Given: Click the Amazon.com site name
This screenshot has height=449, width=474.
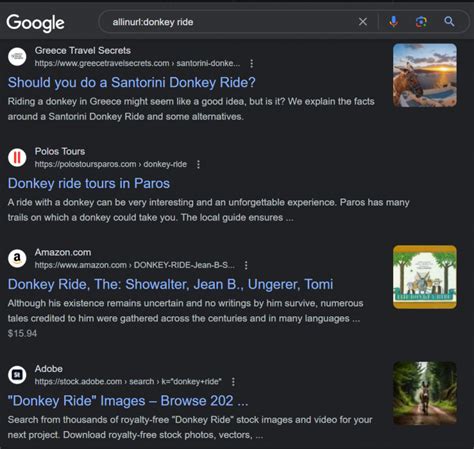Looking at the screenshot, I should (x=63, y=252).
